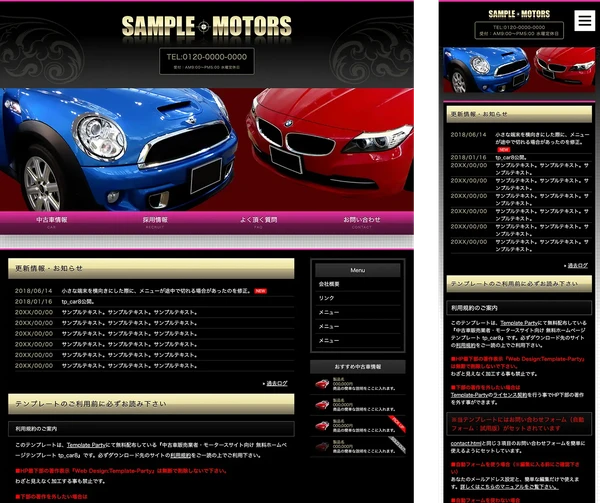The width and height of the screenshot is (600, 503).
Task: Click the first car item under おすすめ中古車情報
Action: click(x=358, y=384)
